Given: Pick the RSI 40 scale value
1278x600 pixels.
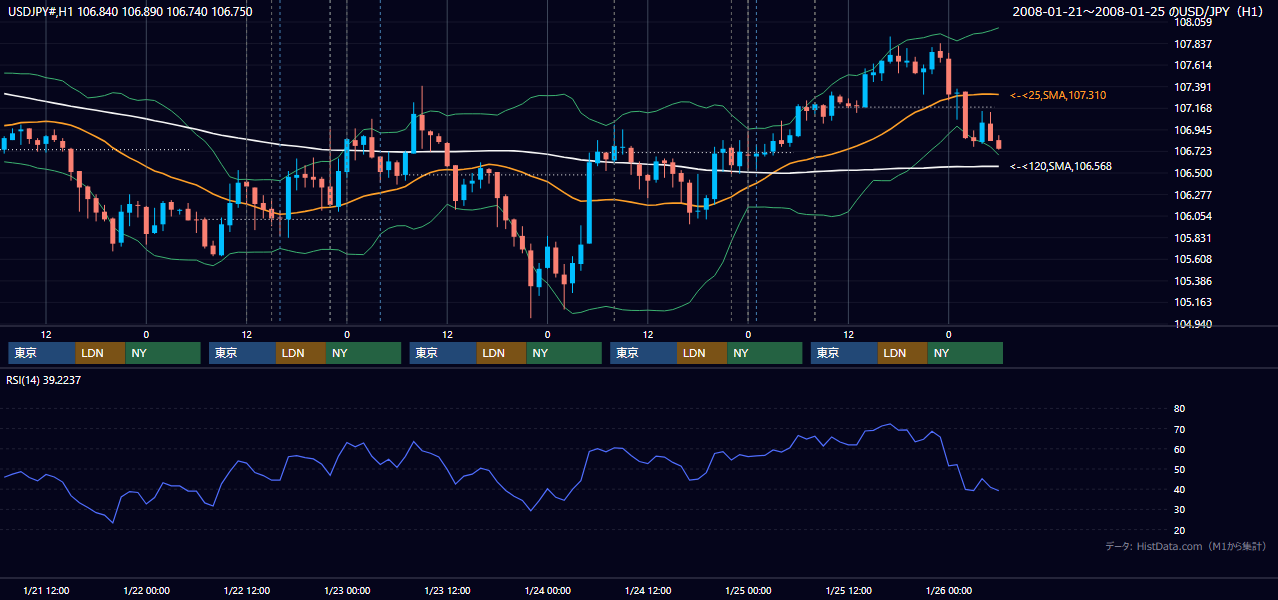Looking at the screenshot, I should (1179, 489).
